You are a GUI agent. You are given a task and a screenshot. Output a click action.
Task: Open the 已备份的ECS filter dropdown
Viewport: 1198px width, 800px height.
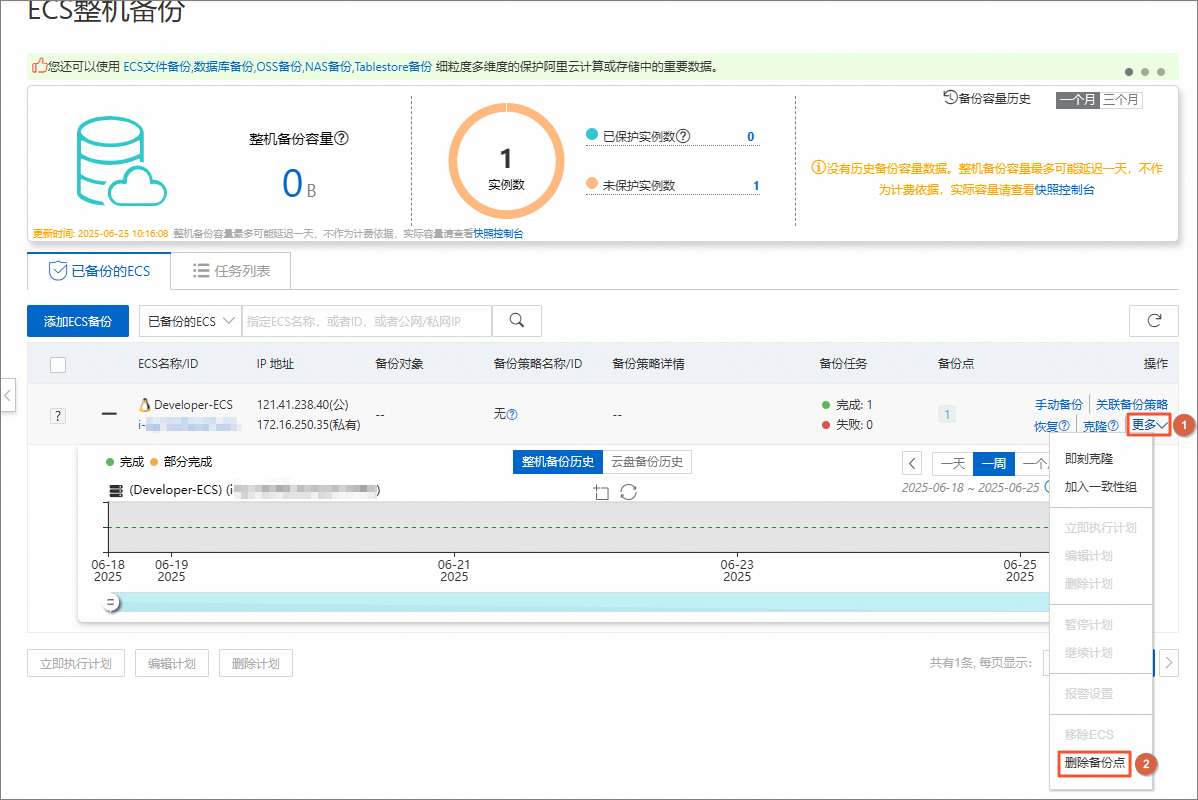(x=190, y=321)
